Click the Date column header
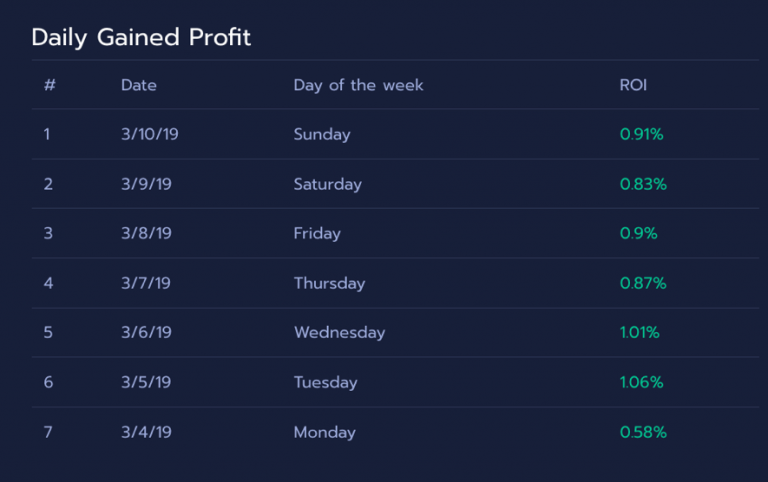768x482 pixels. (139, 85)
